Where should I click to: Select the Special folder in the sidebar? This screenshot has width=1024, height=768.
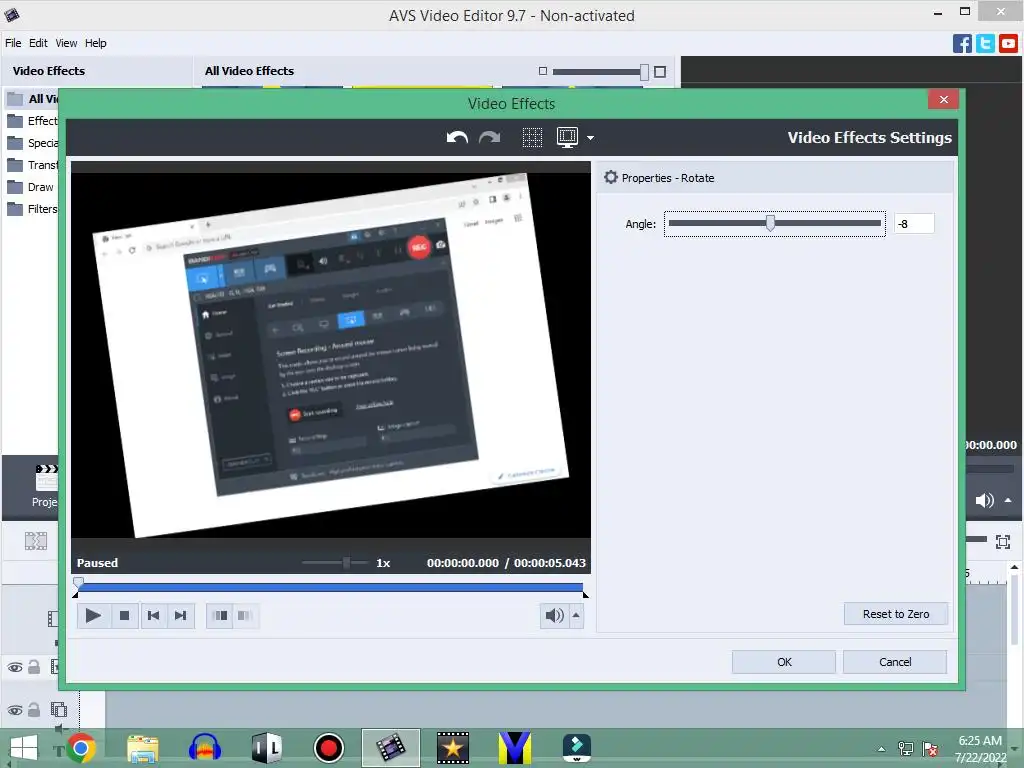(x=33, y=143)
